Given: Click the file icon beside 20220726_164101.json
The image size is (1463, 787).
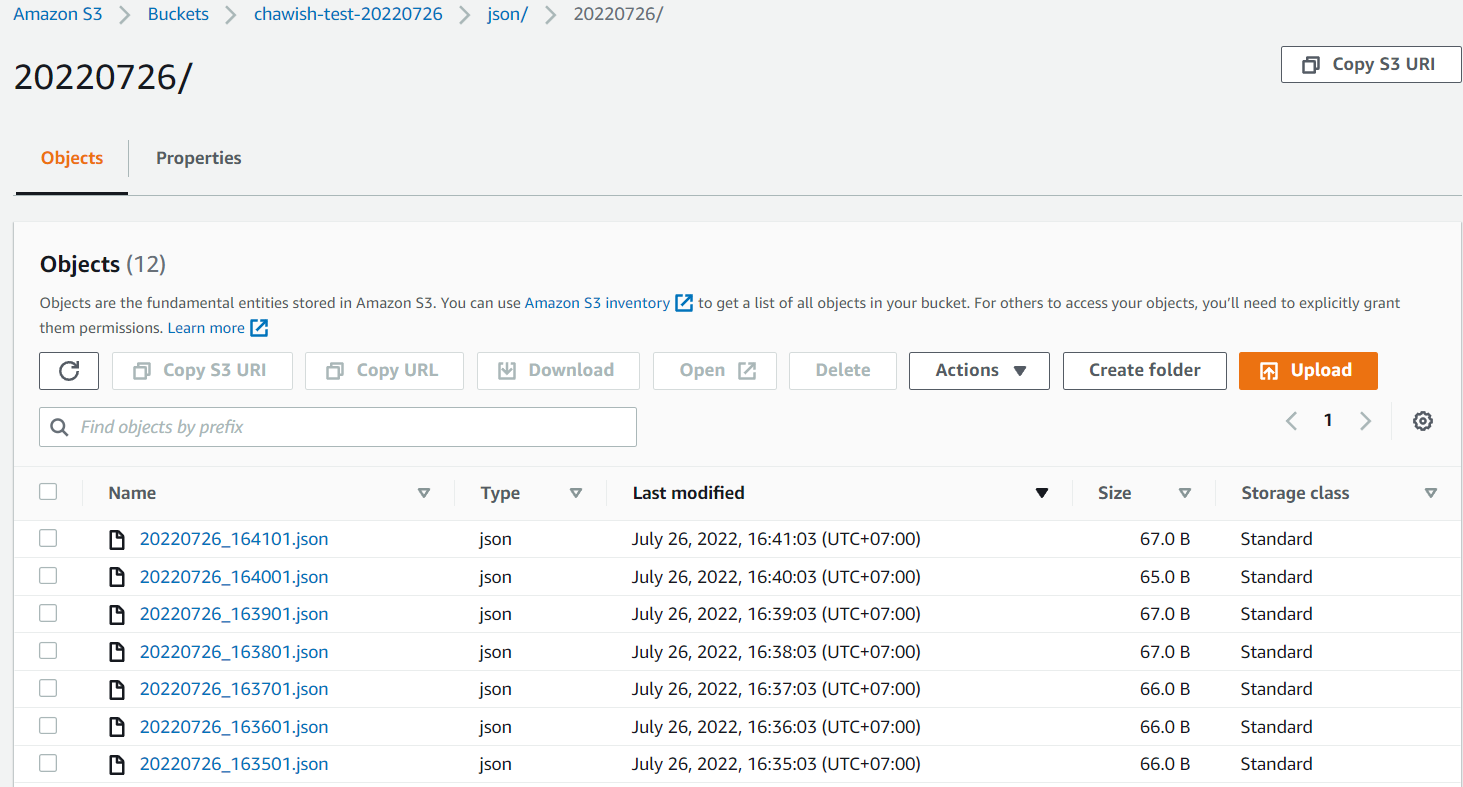Looking at the screenshot, I should (117, 538).
